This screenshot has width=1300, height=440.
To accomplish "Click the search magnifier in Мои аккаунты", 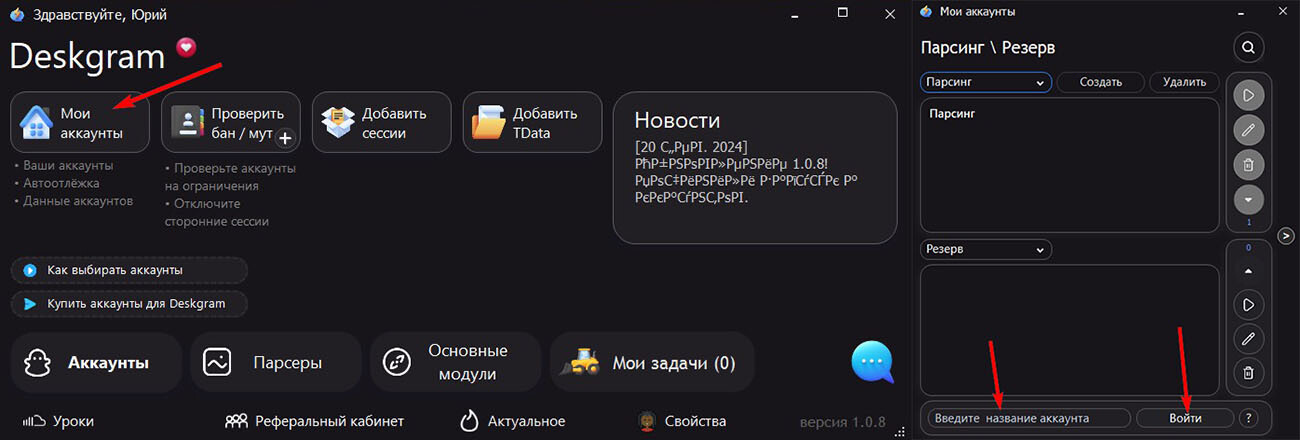I will click(1248, 47).
